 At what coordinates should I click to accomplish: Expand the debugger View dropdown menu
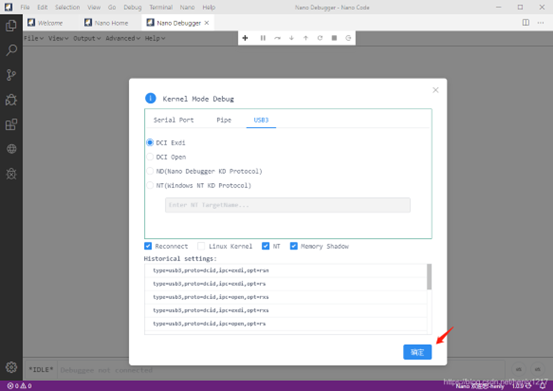coord(58,38)
